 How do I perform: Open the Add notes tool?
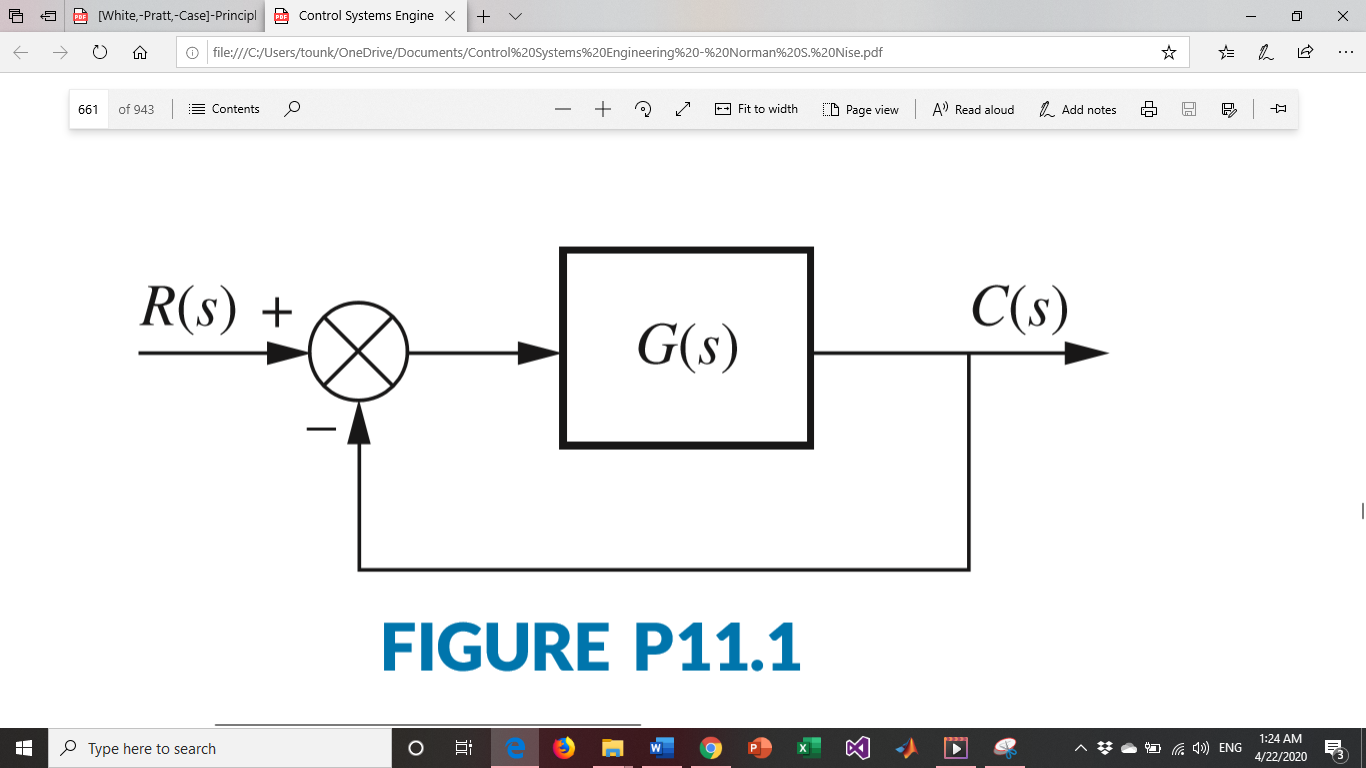tap(1077, 109)
